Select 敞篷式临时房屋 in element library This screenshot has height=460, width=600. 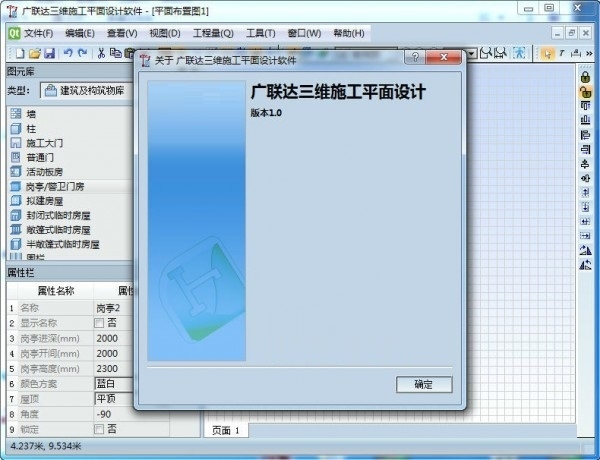click(x=71, y=230)
